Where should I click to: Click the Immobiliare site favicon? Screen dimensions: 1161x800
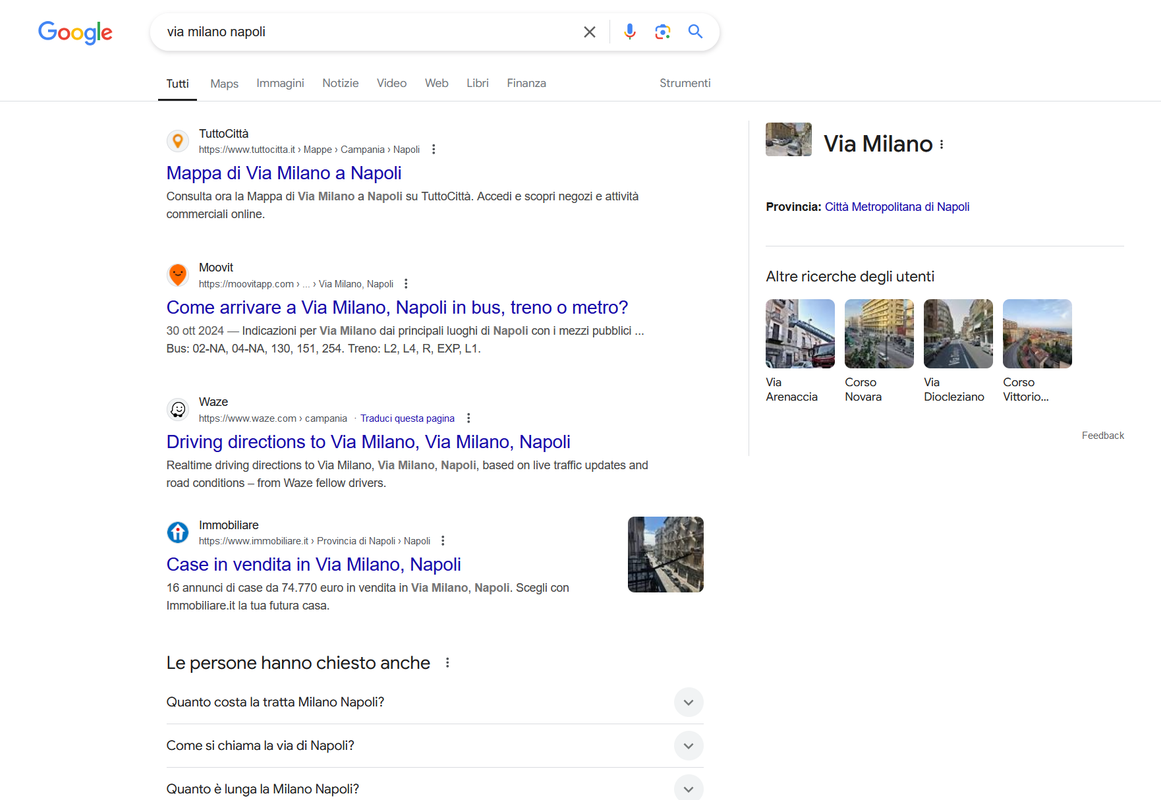click(178, 532)
